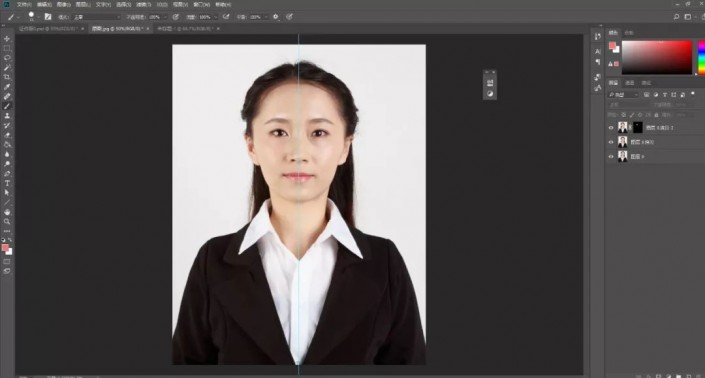Click toolbar background color swatch
This screenshot has height=378, width=705.
tap(9, 252)
